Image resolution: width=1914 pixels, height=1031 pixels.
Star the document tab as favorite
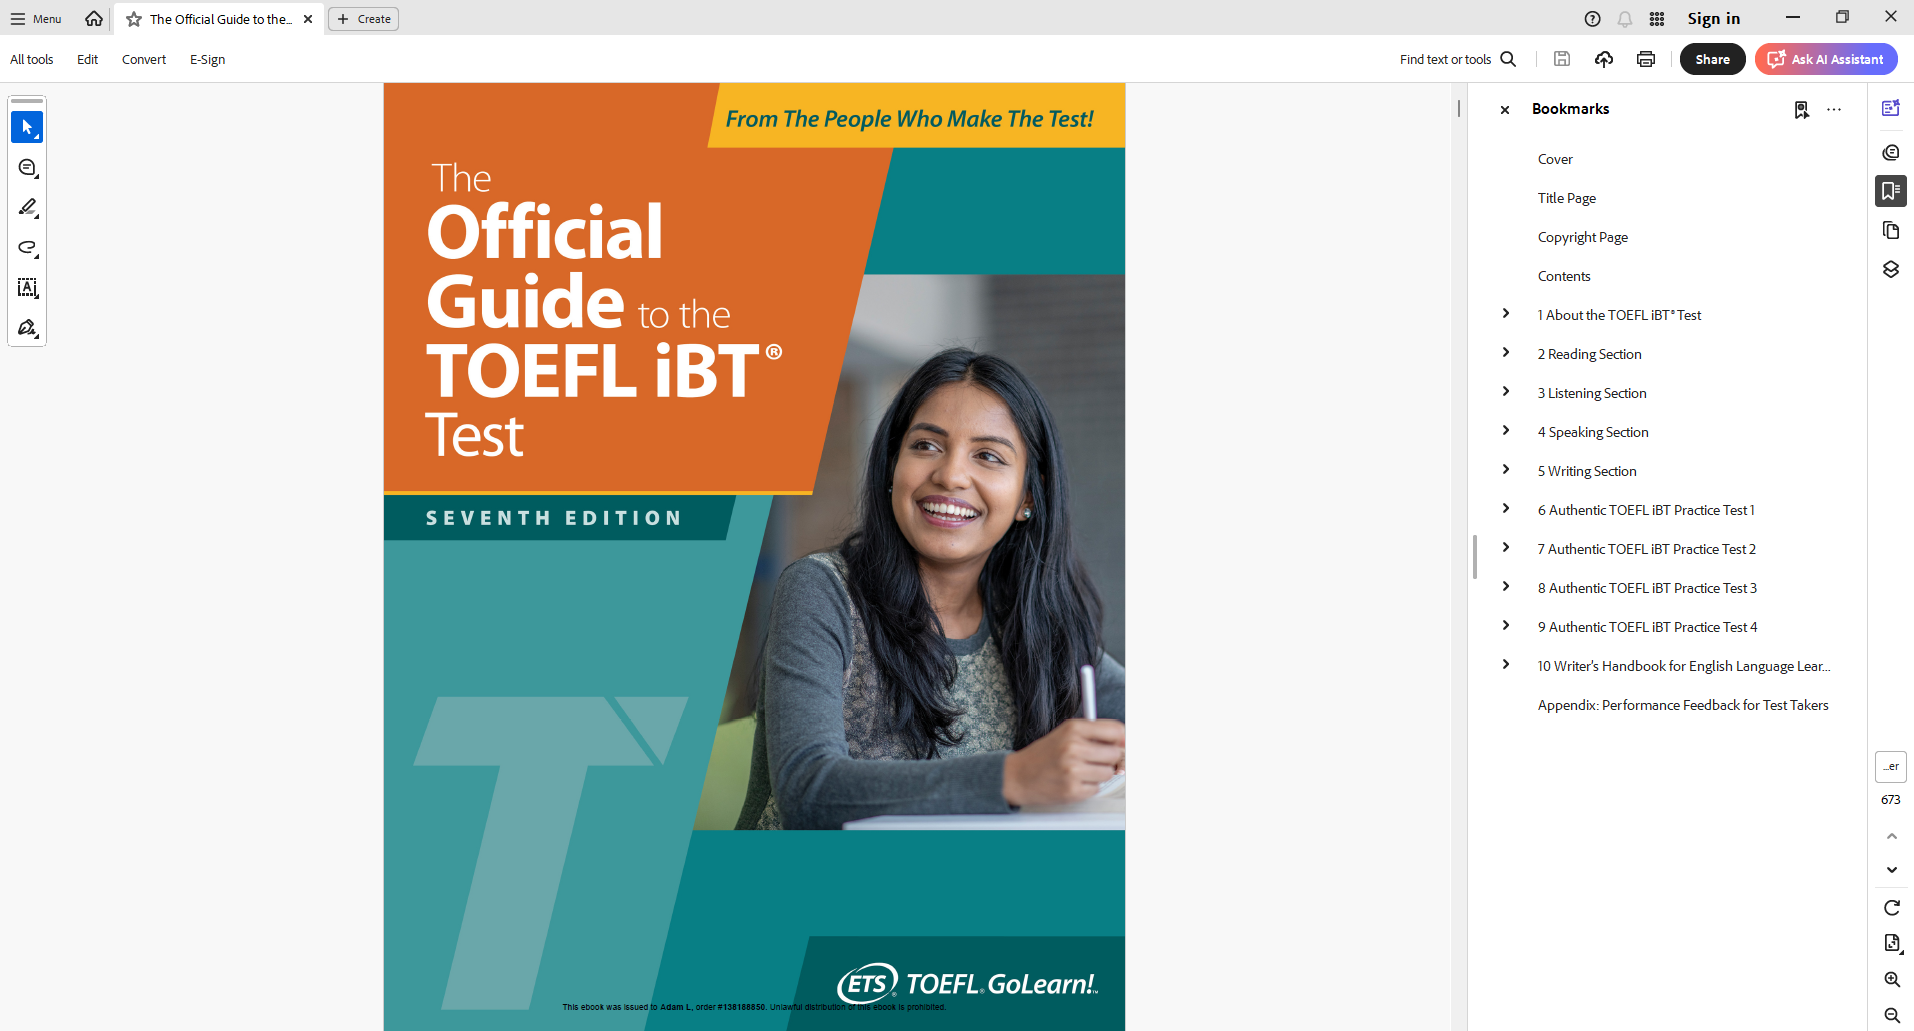click(x=134, y=19)
